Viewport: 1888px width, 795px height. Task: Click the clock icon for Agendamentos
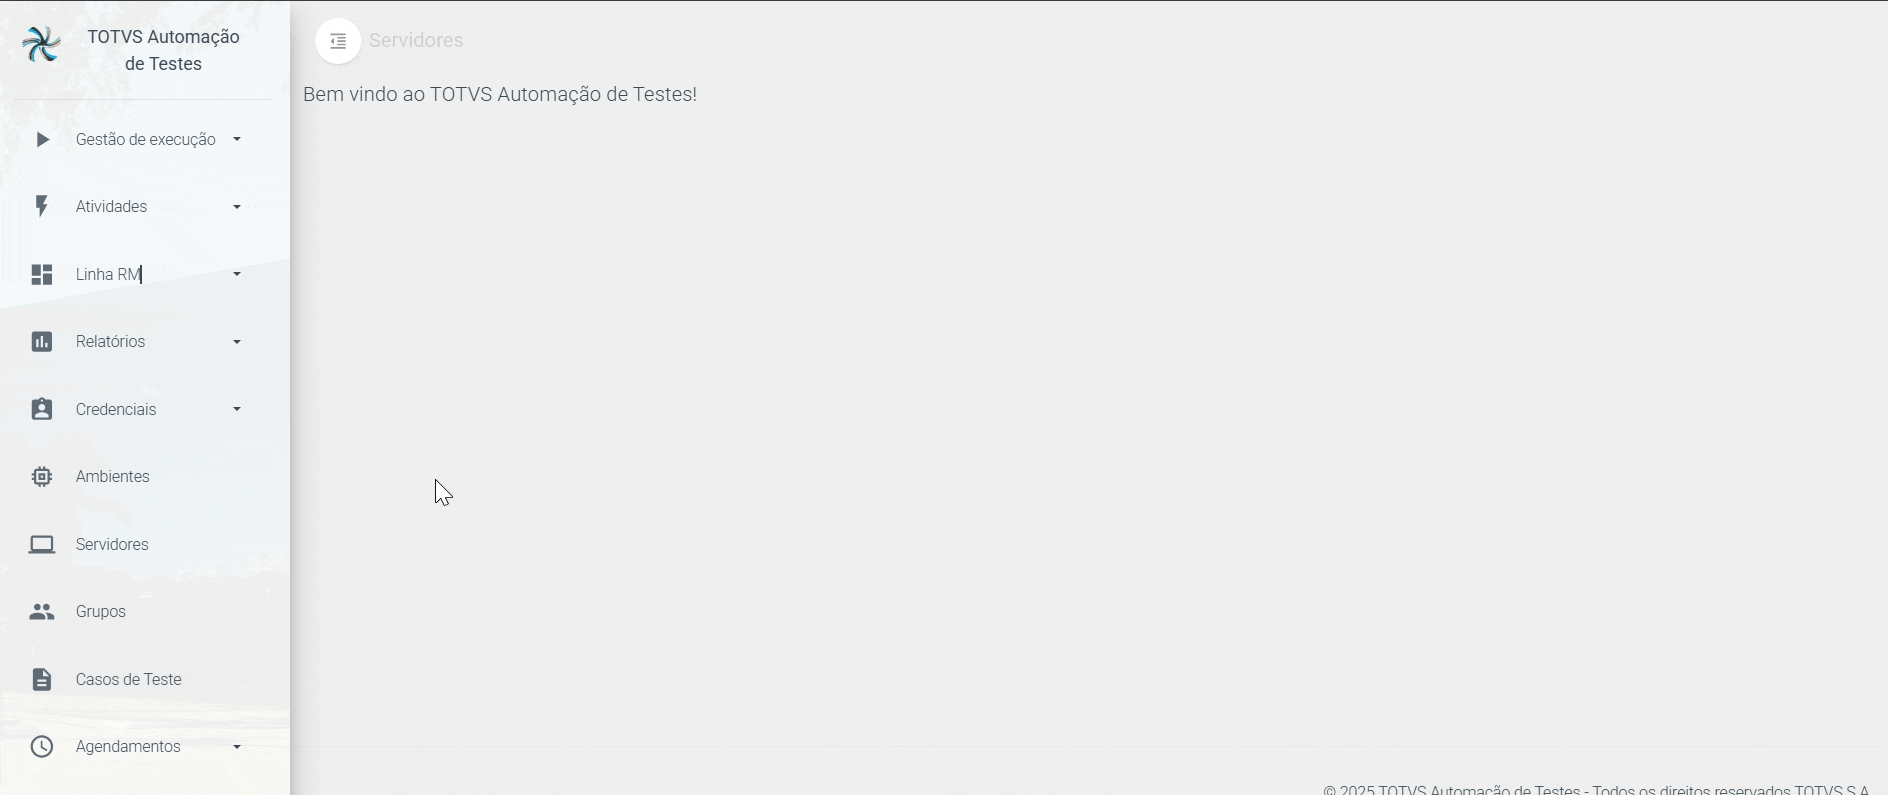[x=41, y=746]
